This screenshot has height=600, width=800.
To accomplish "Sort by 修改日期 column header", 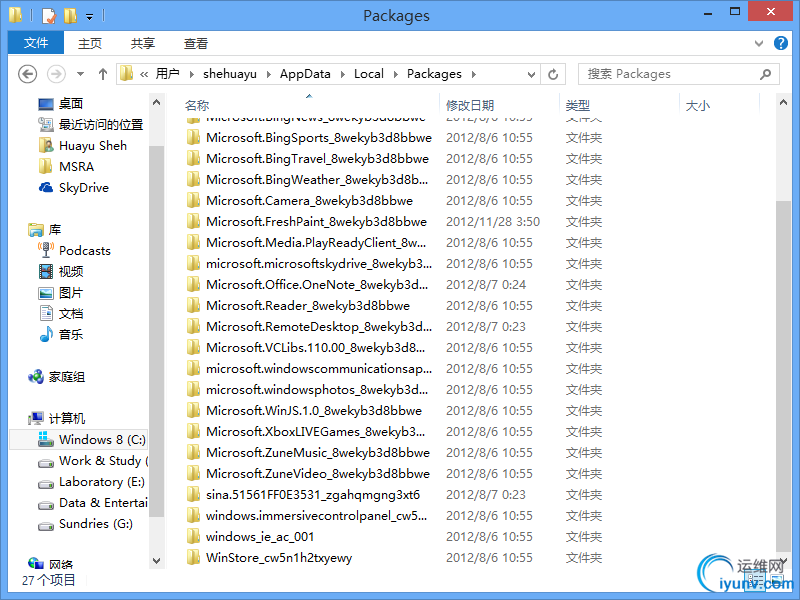I will (470, 106).
